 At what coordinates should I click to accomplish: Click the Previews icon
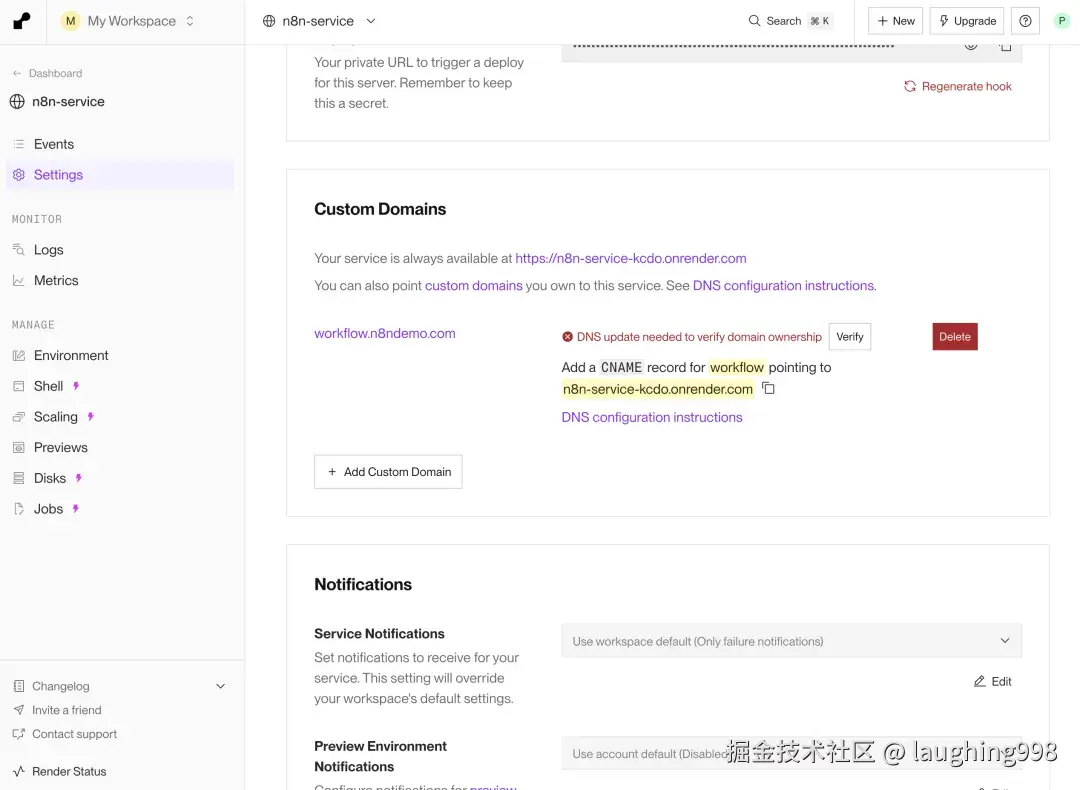(x=19, y=448)
